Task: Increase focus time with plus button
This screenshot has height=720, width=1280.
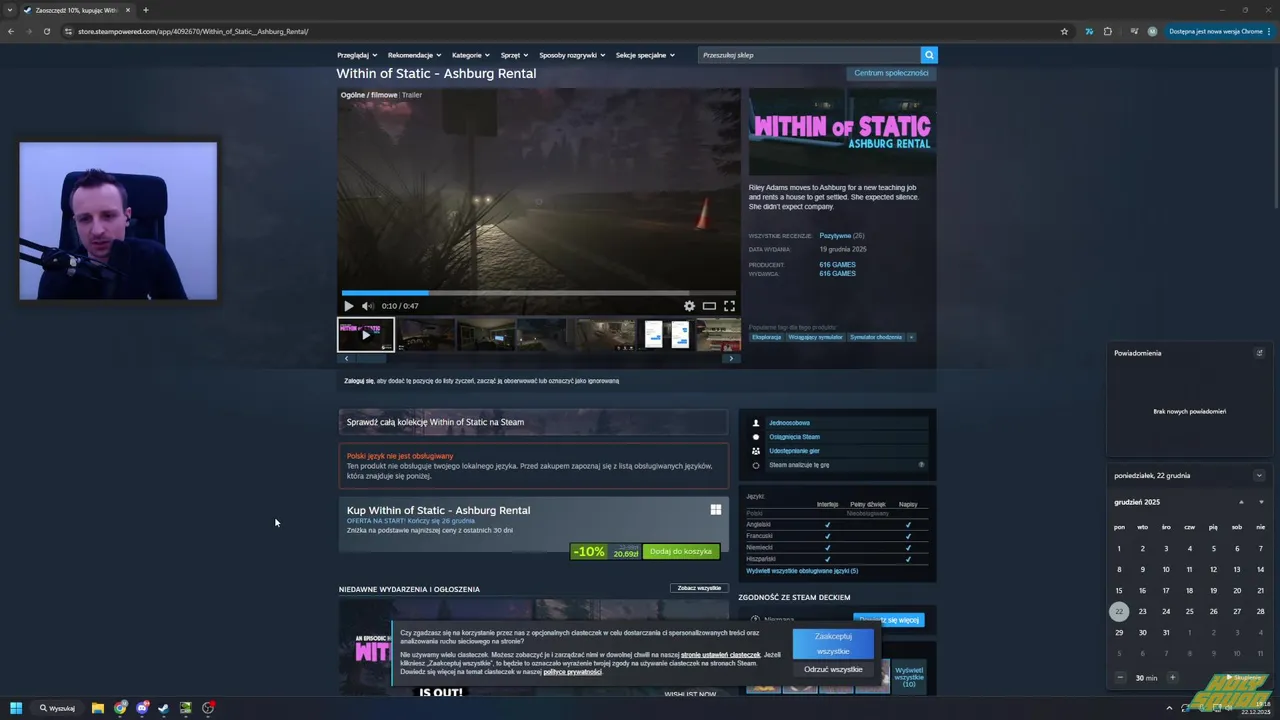Action: coord(1172,678)
